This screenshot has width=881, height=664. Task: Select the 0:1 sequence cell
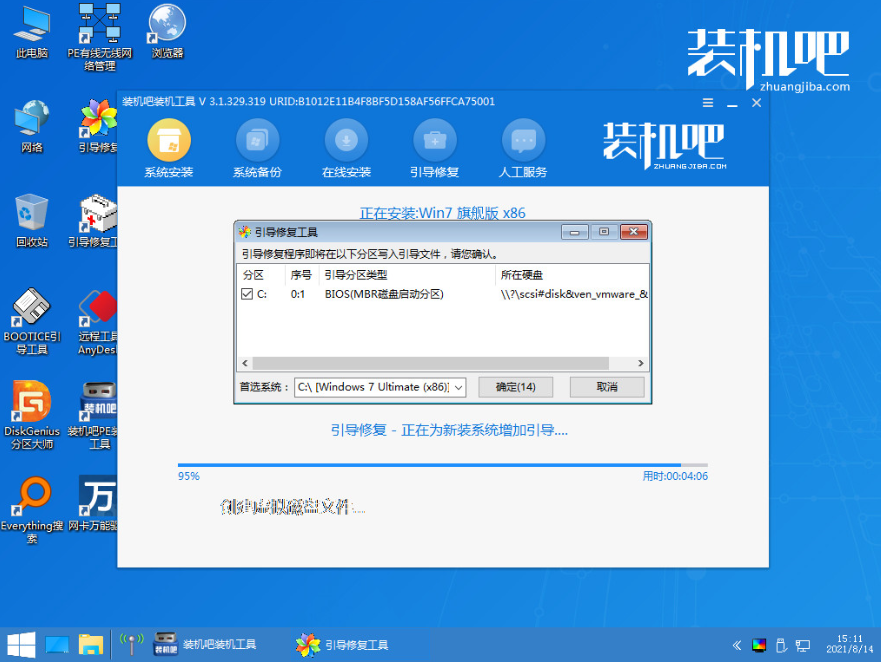pos(298,294)
